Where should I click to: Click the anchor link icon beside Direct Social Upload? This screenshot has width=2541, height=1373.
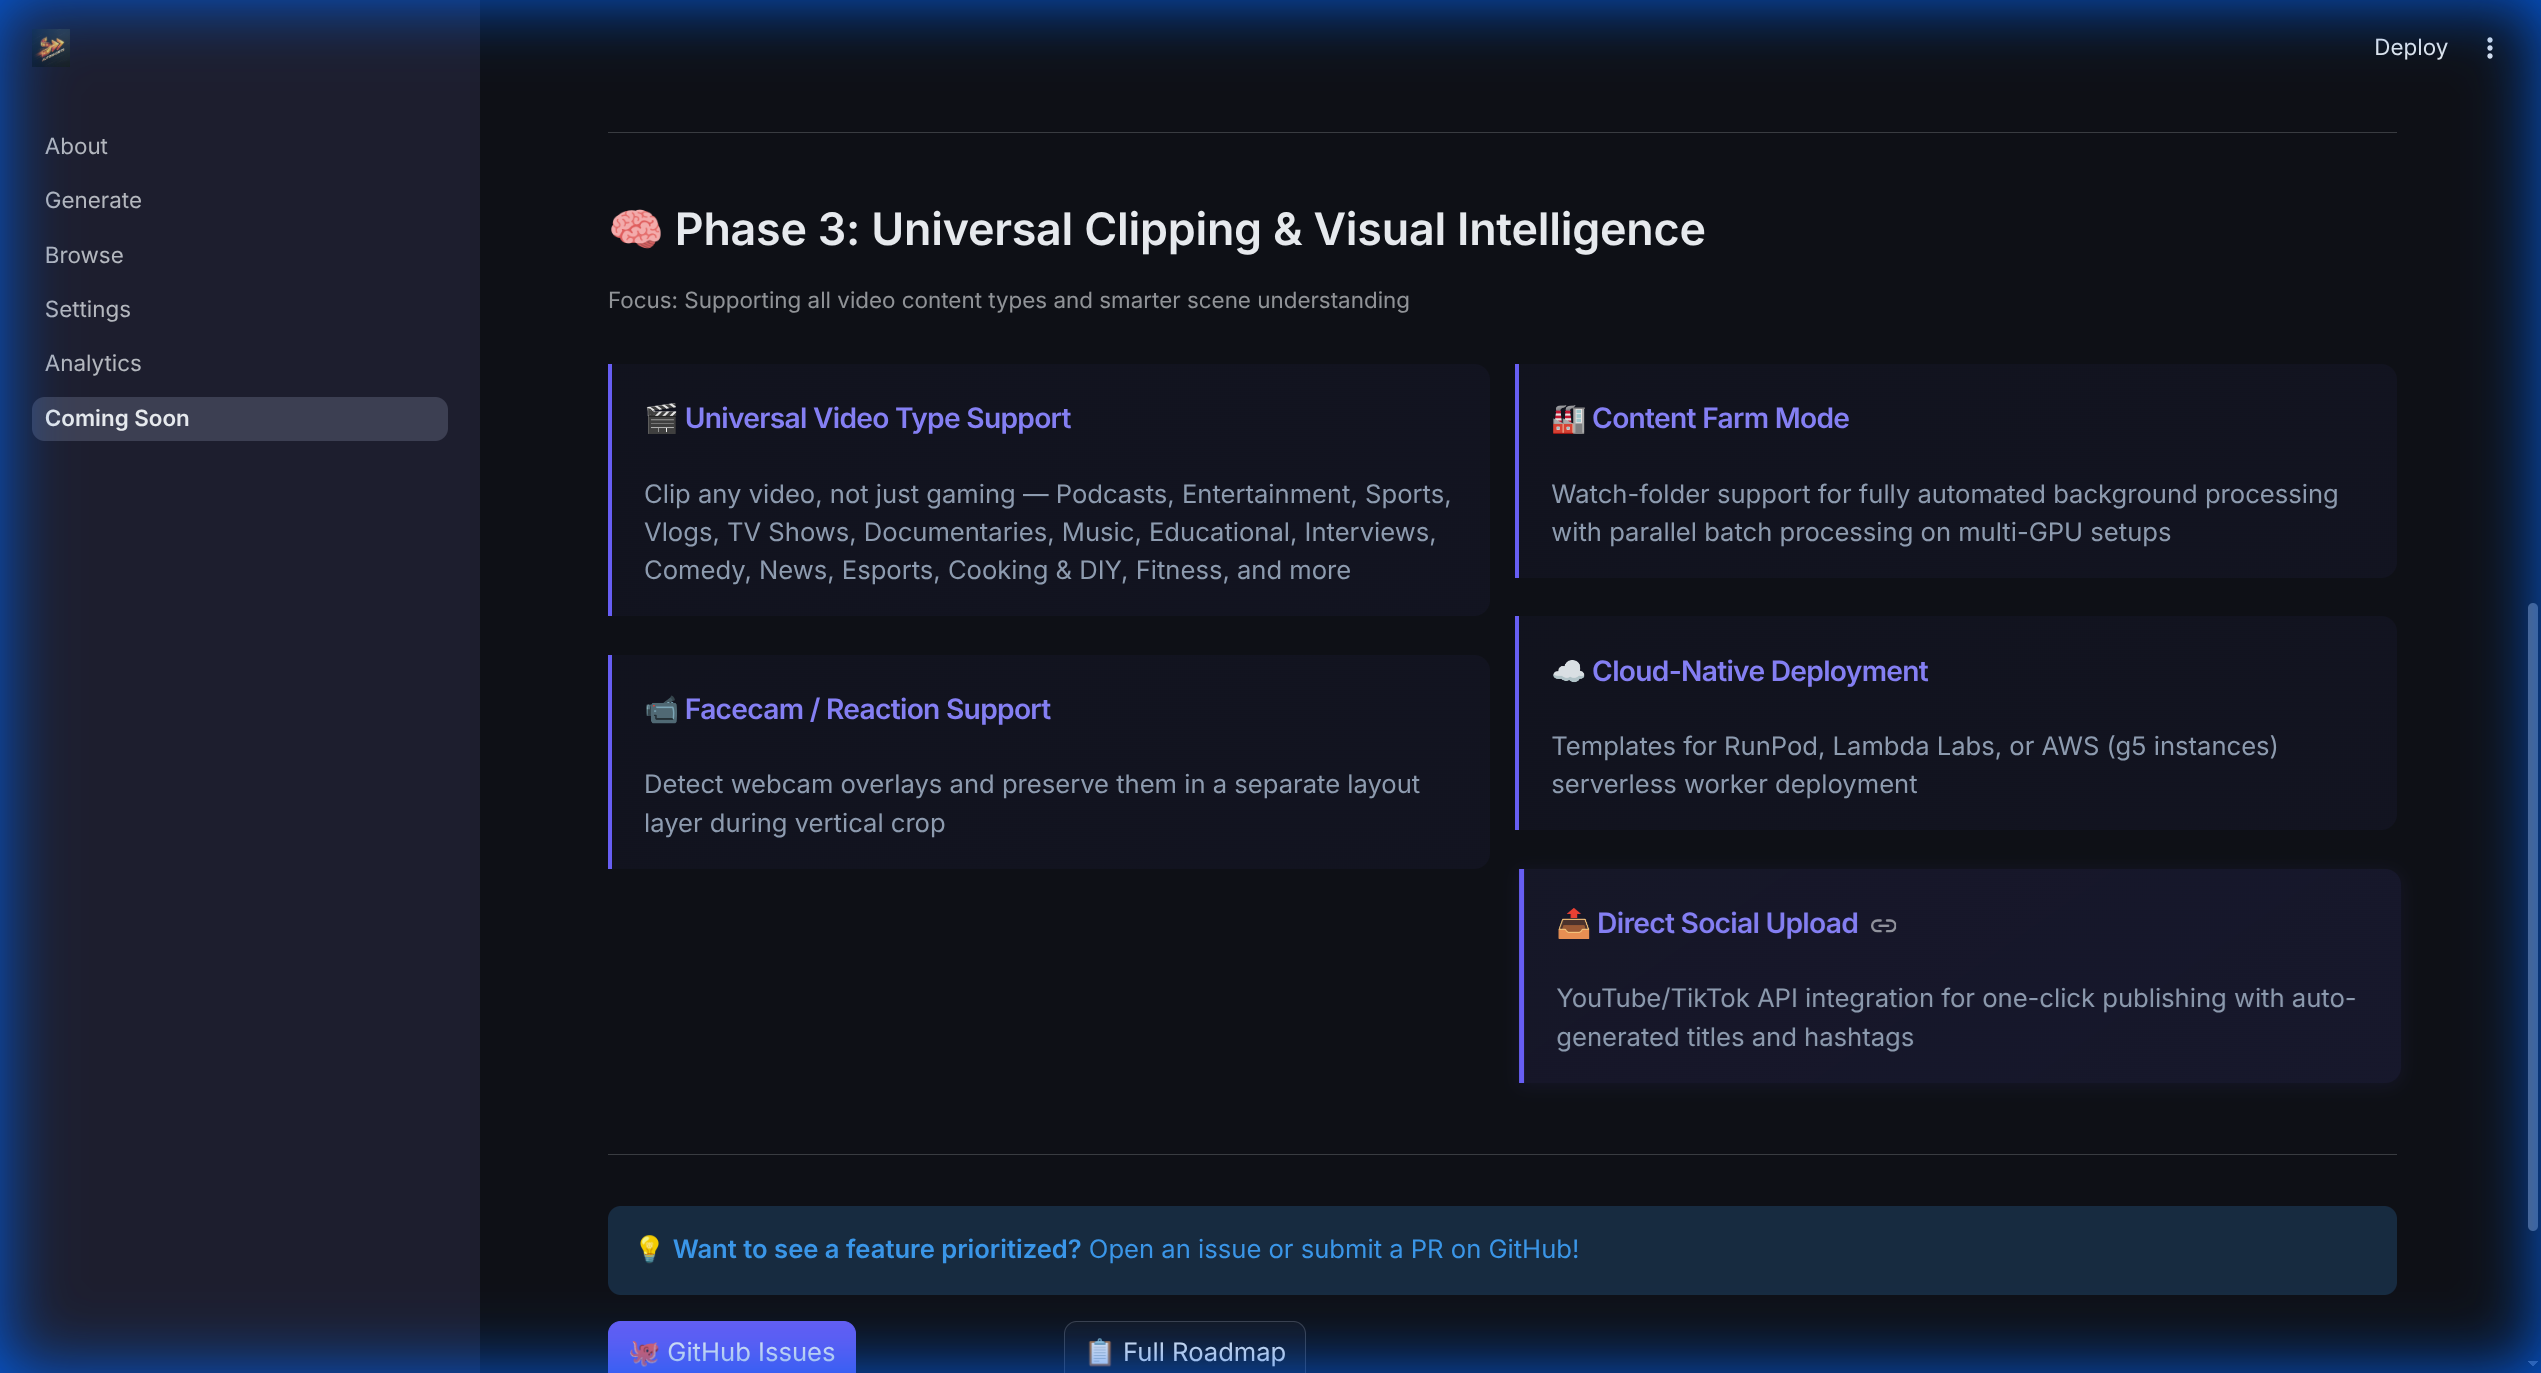(x=1883, y=926)
